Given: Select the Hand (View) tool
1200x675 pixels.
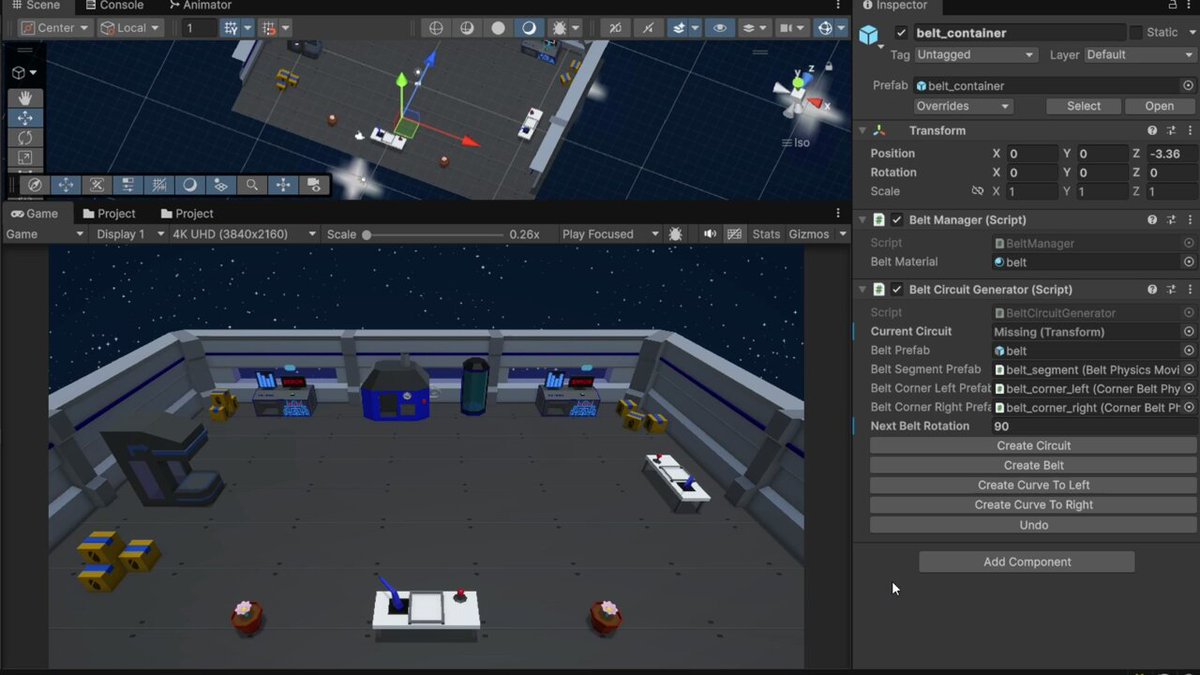Looking at the screenshot, I should pos(25,98).
